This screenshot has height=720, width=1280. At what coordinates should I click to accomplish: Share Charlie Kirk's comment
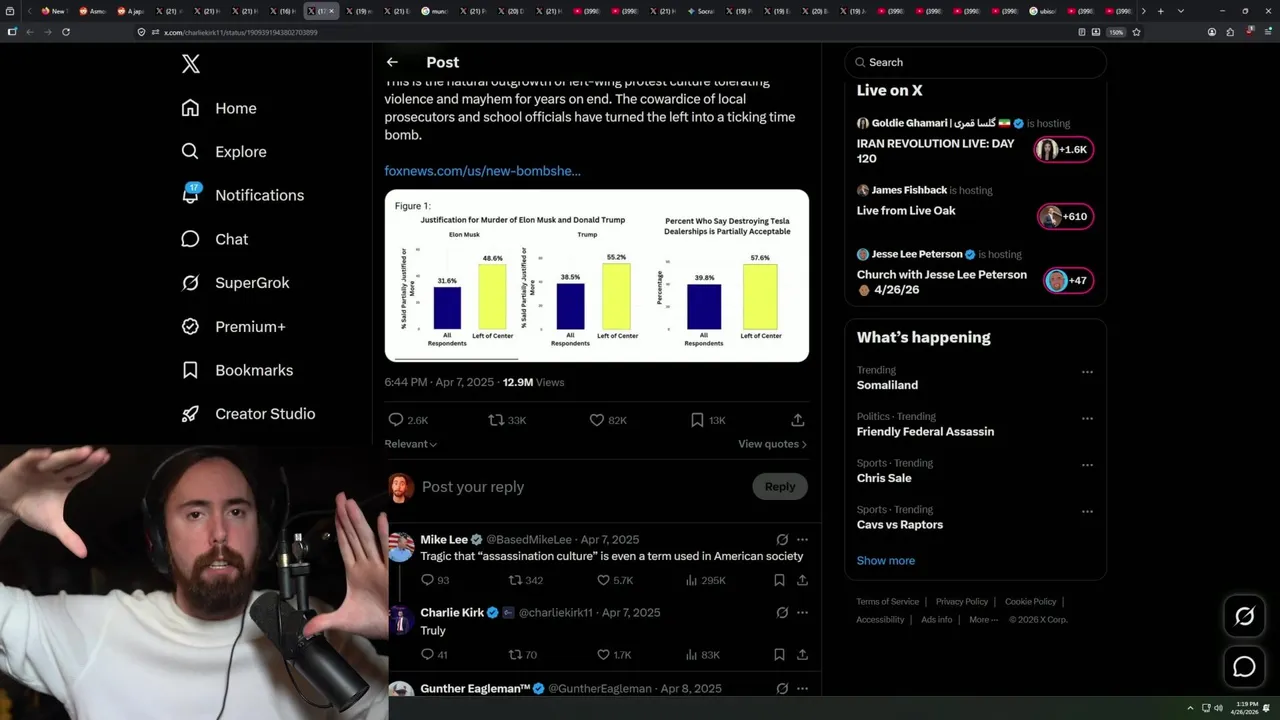802,655
